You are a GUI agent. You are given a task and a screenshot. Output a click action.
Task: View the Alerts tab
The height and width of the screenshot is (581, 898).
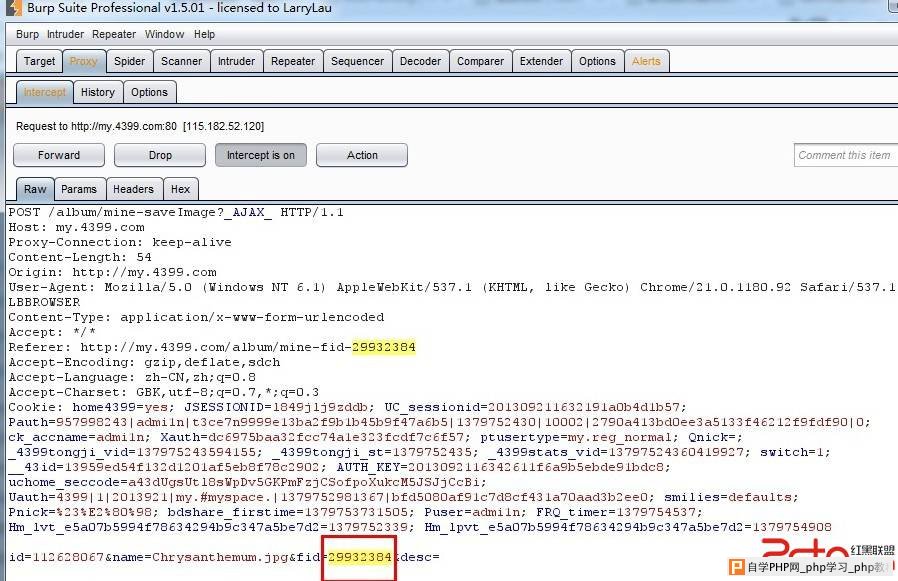646,61
